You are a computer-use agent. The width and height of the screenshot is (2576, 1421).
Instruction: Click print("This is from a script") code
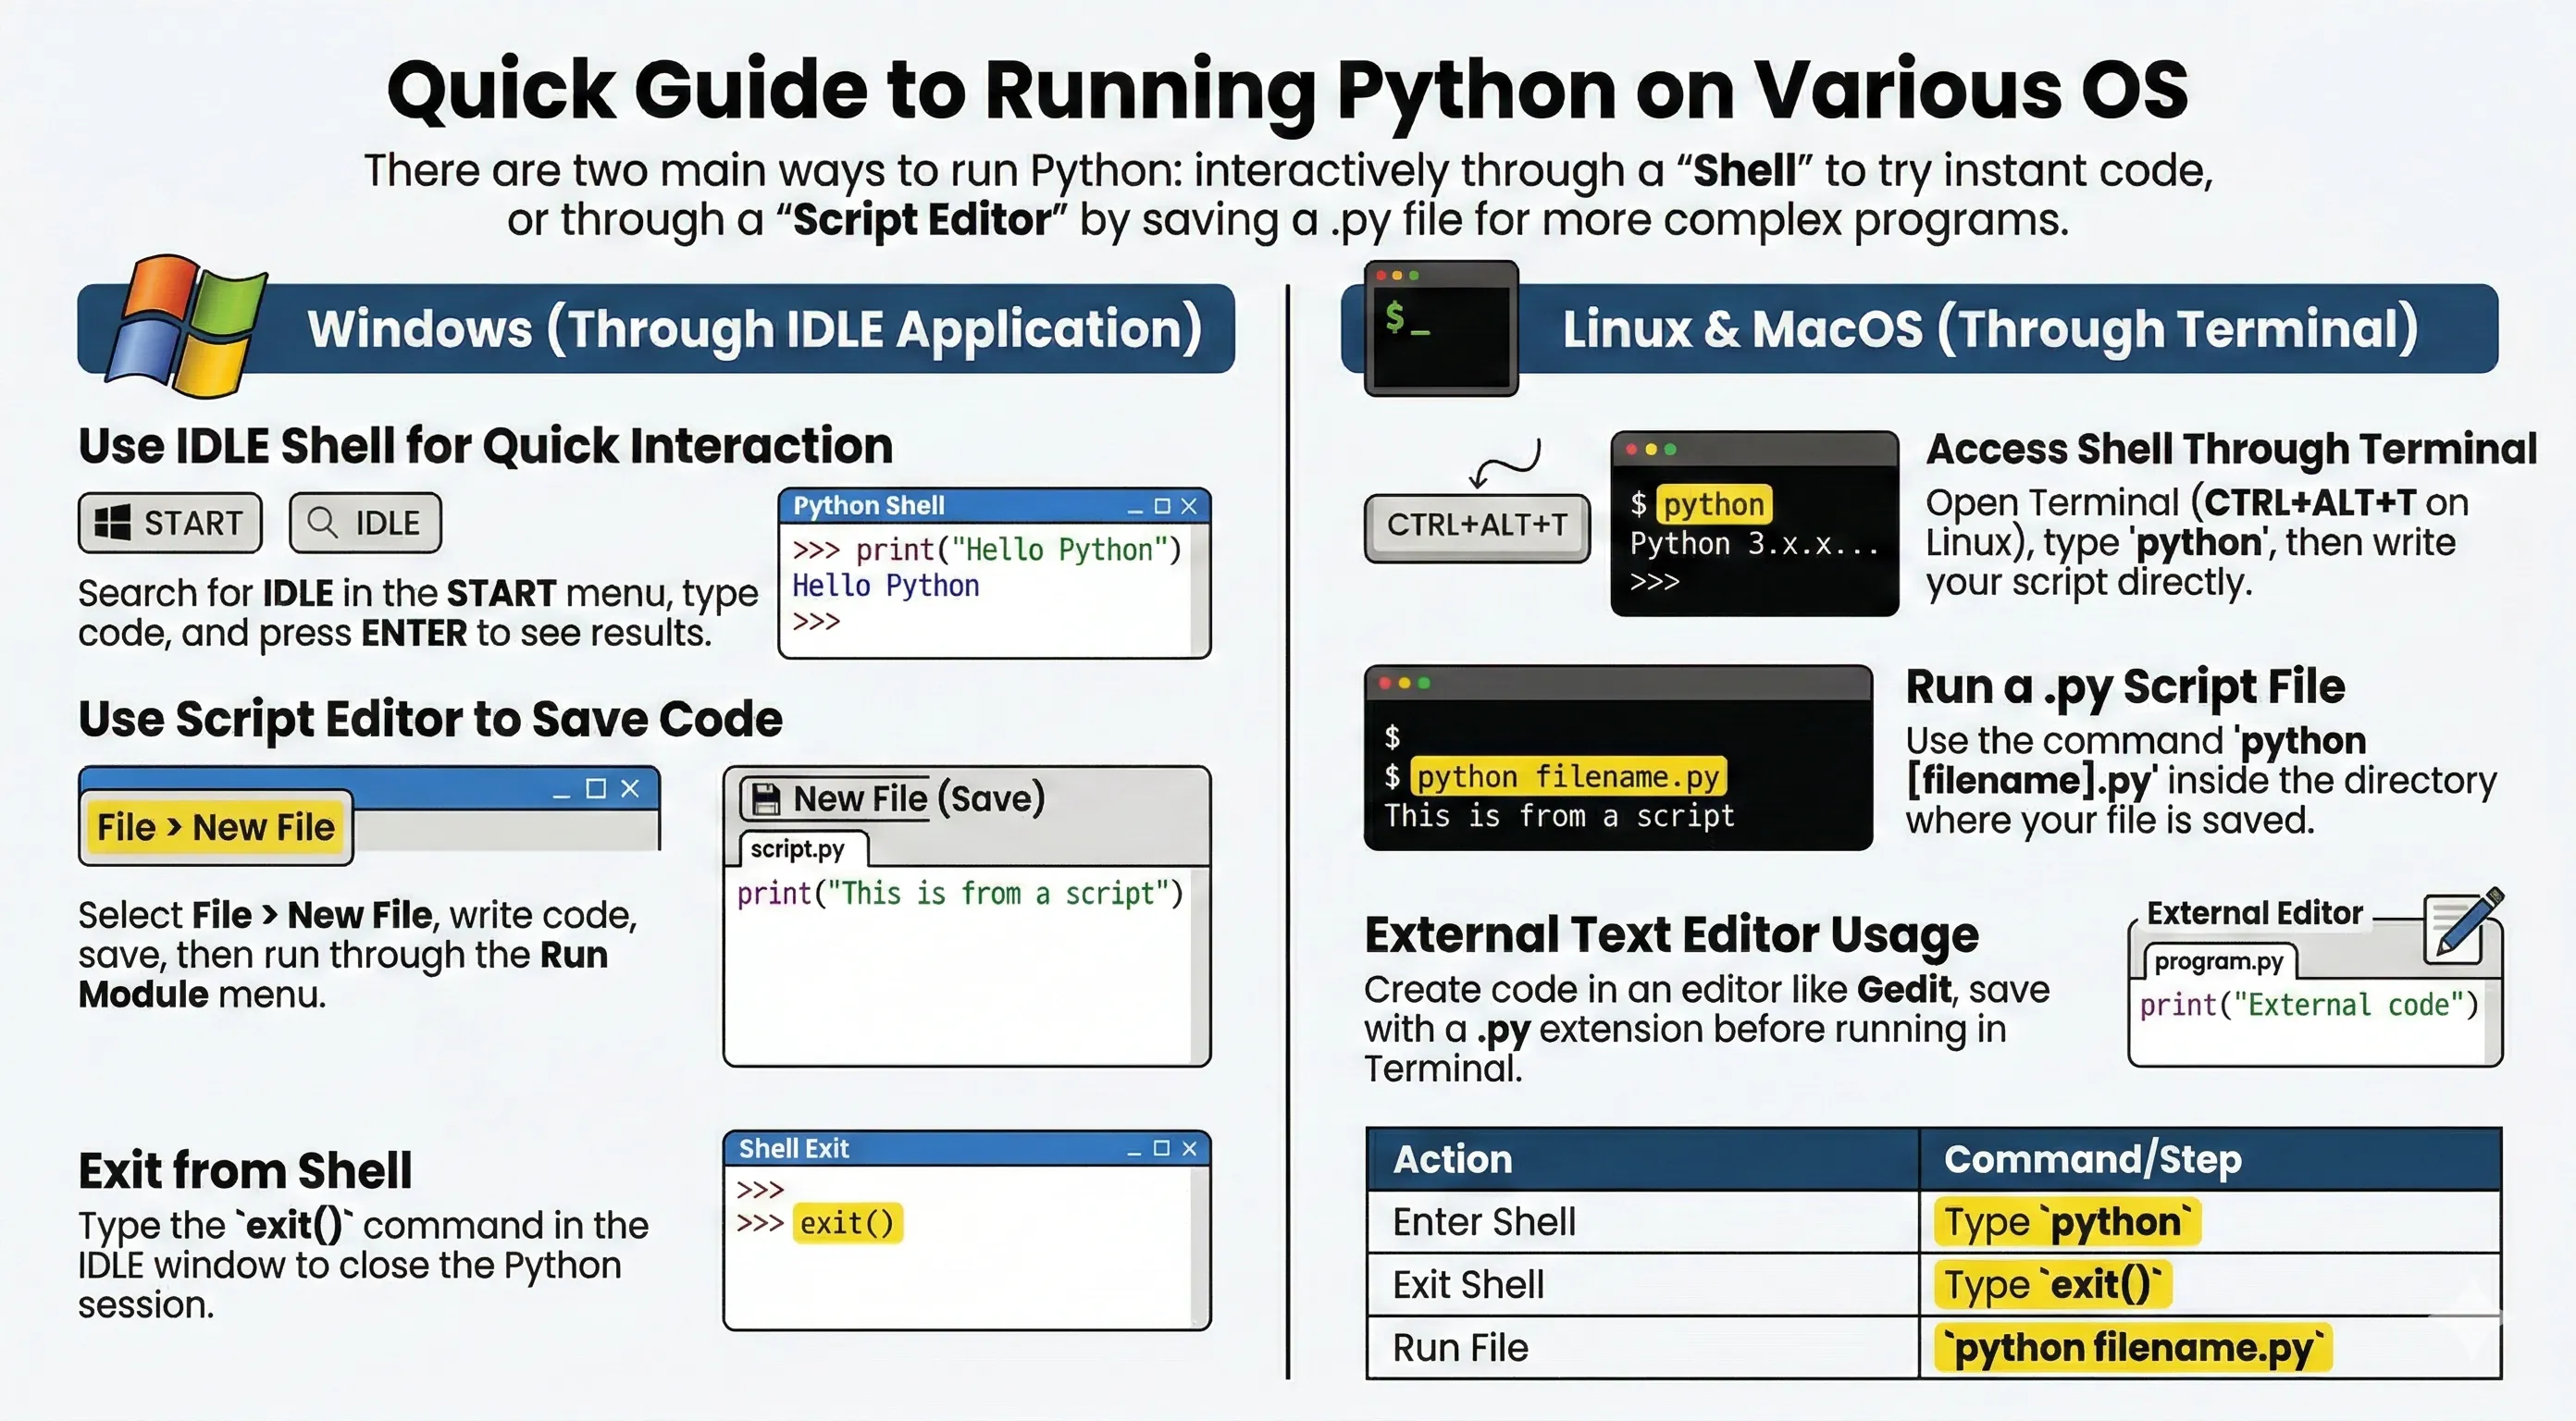point(960,893)
